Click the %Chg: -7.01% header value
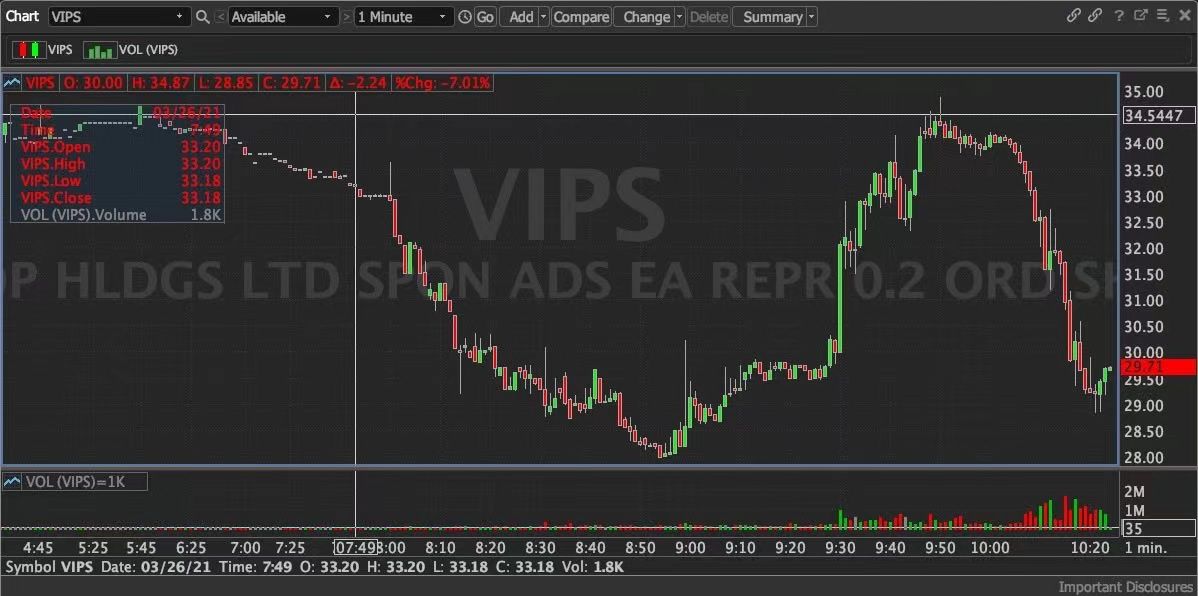Viewport: 1198px width, 596px height. click(442, 83)
